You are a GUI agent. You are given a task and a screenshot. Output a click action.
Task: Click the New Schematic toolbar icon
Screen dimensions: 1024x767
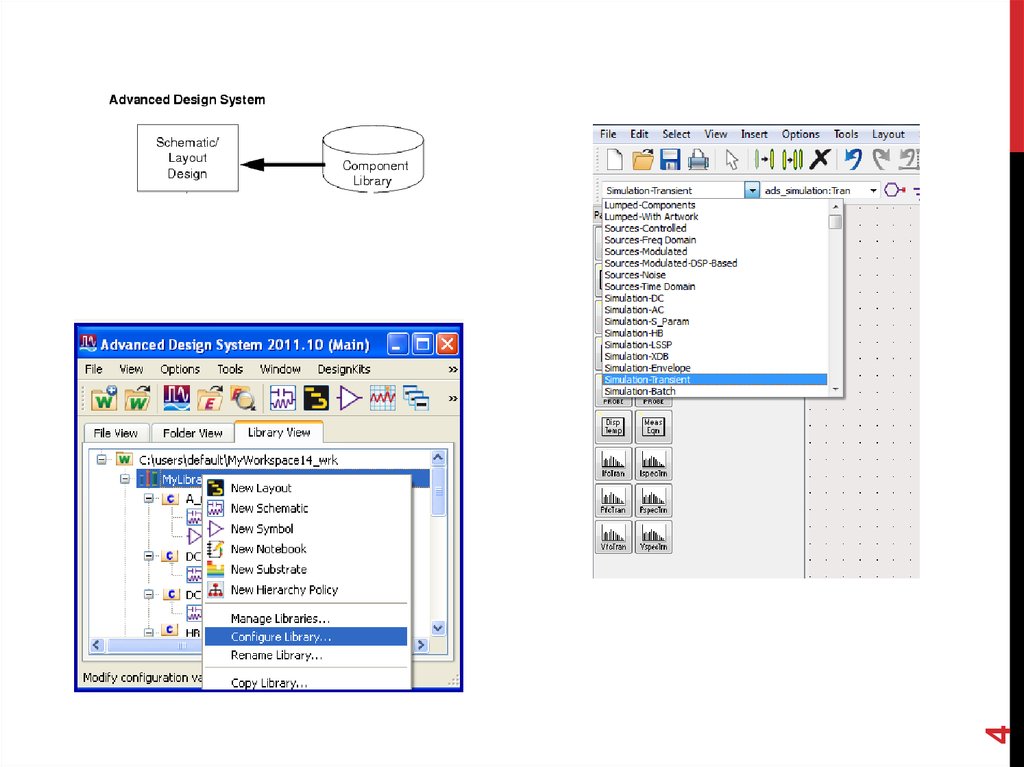pyautogui.click(x=284, y=399)
